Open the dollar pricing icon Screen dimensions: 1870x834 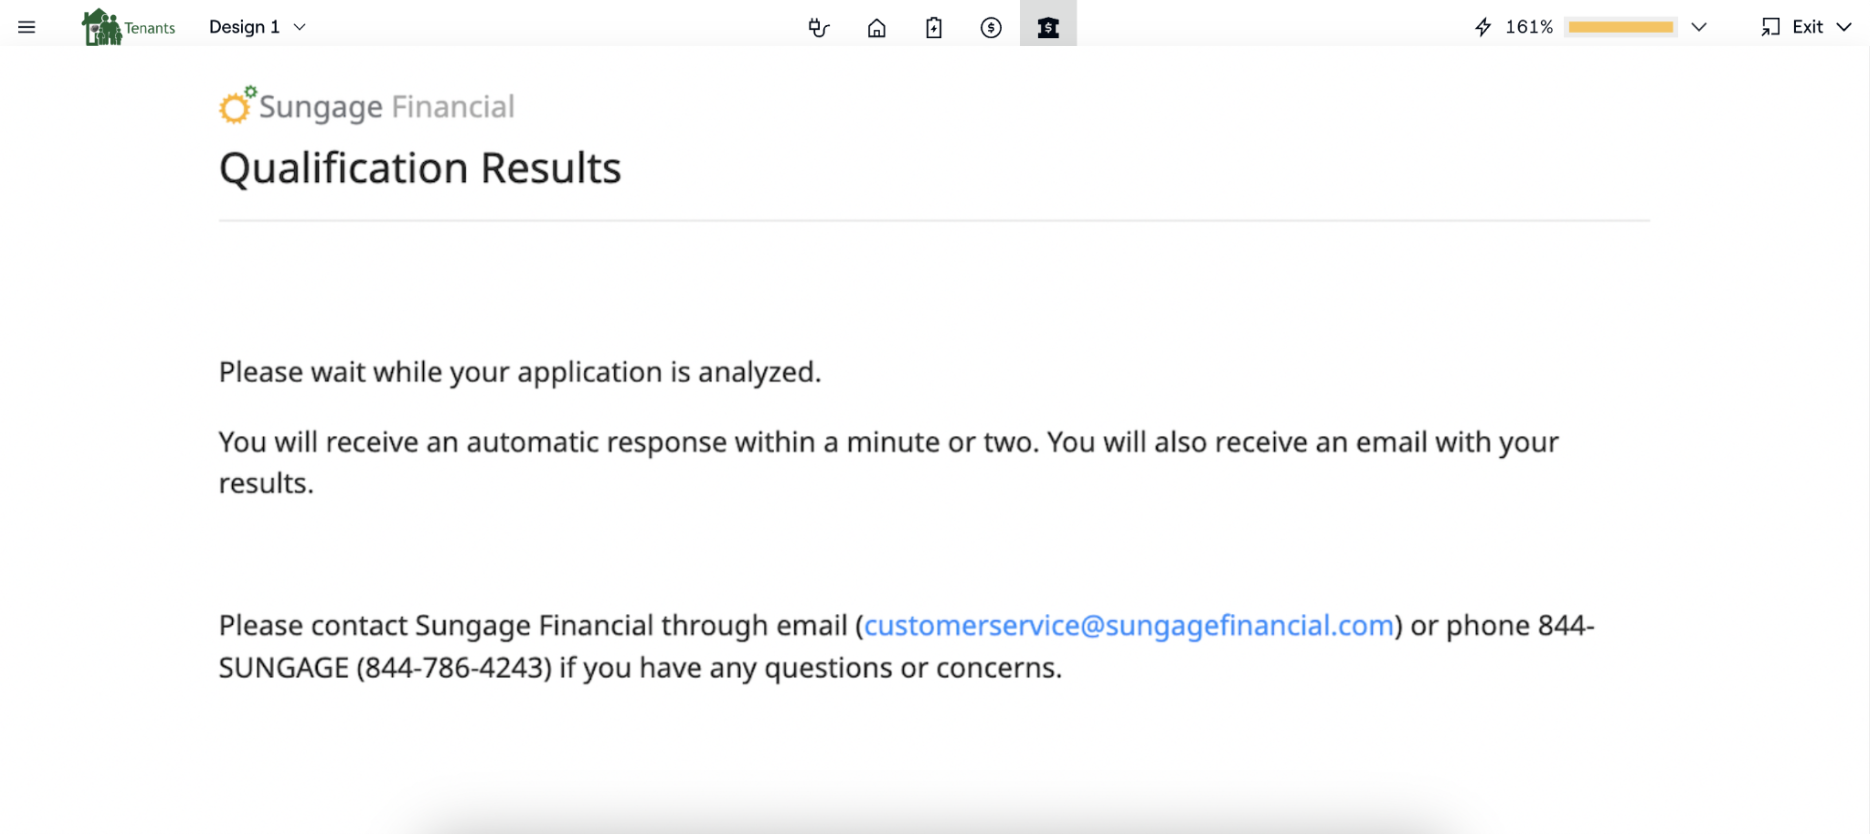tap(991, 28)
